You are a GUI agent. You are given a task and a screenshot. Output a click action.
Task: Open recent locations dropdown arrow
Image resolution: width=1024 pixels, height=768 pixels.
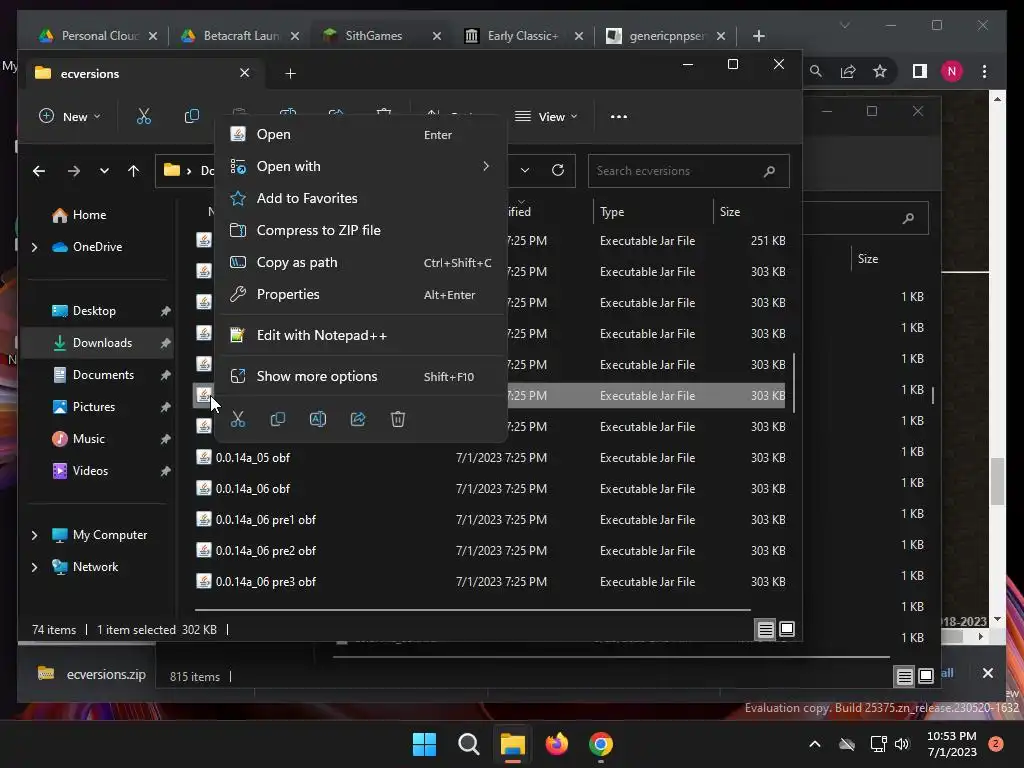[x=104, y=171]
